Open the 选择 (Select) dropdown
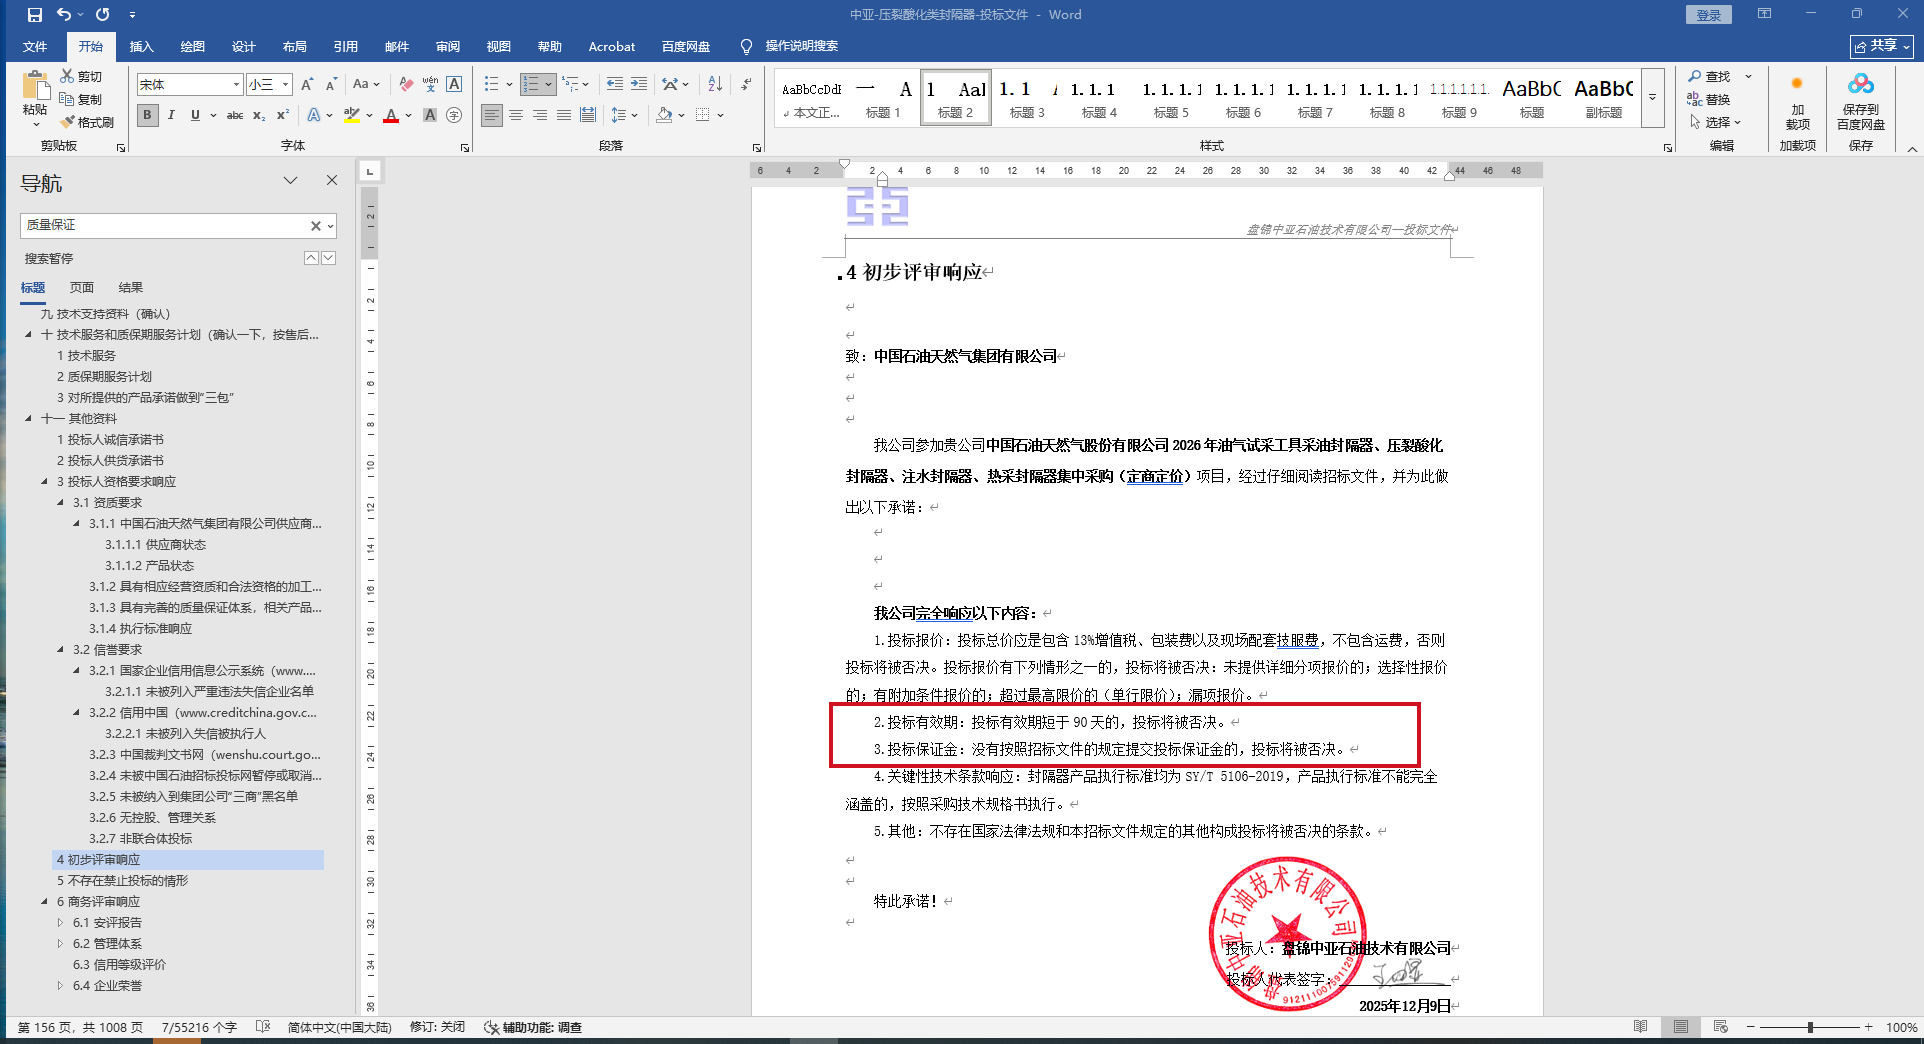Image resolution: width=1924 pixels, height=1044 pixels. (x=1716, y=122)
